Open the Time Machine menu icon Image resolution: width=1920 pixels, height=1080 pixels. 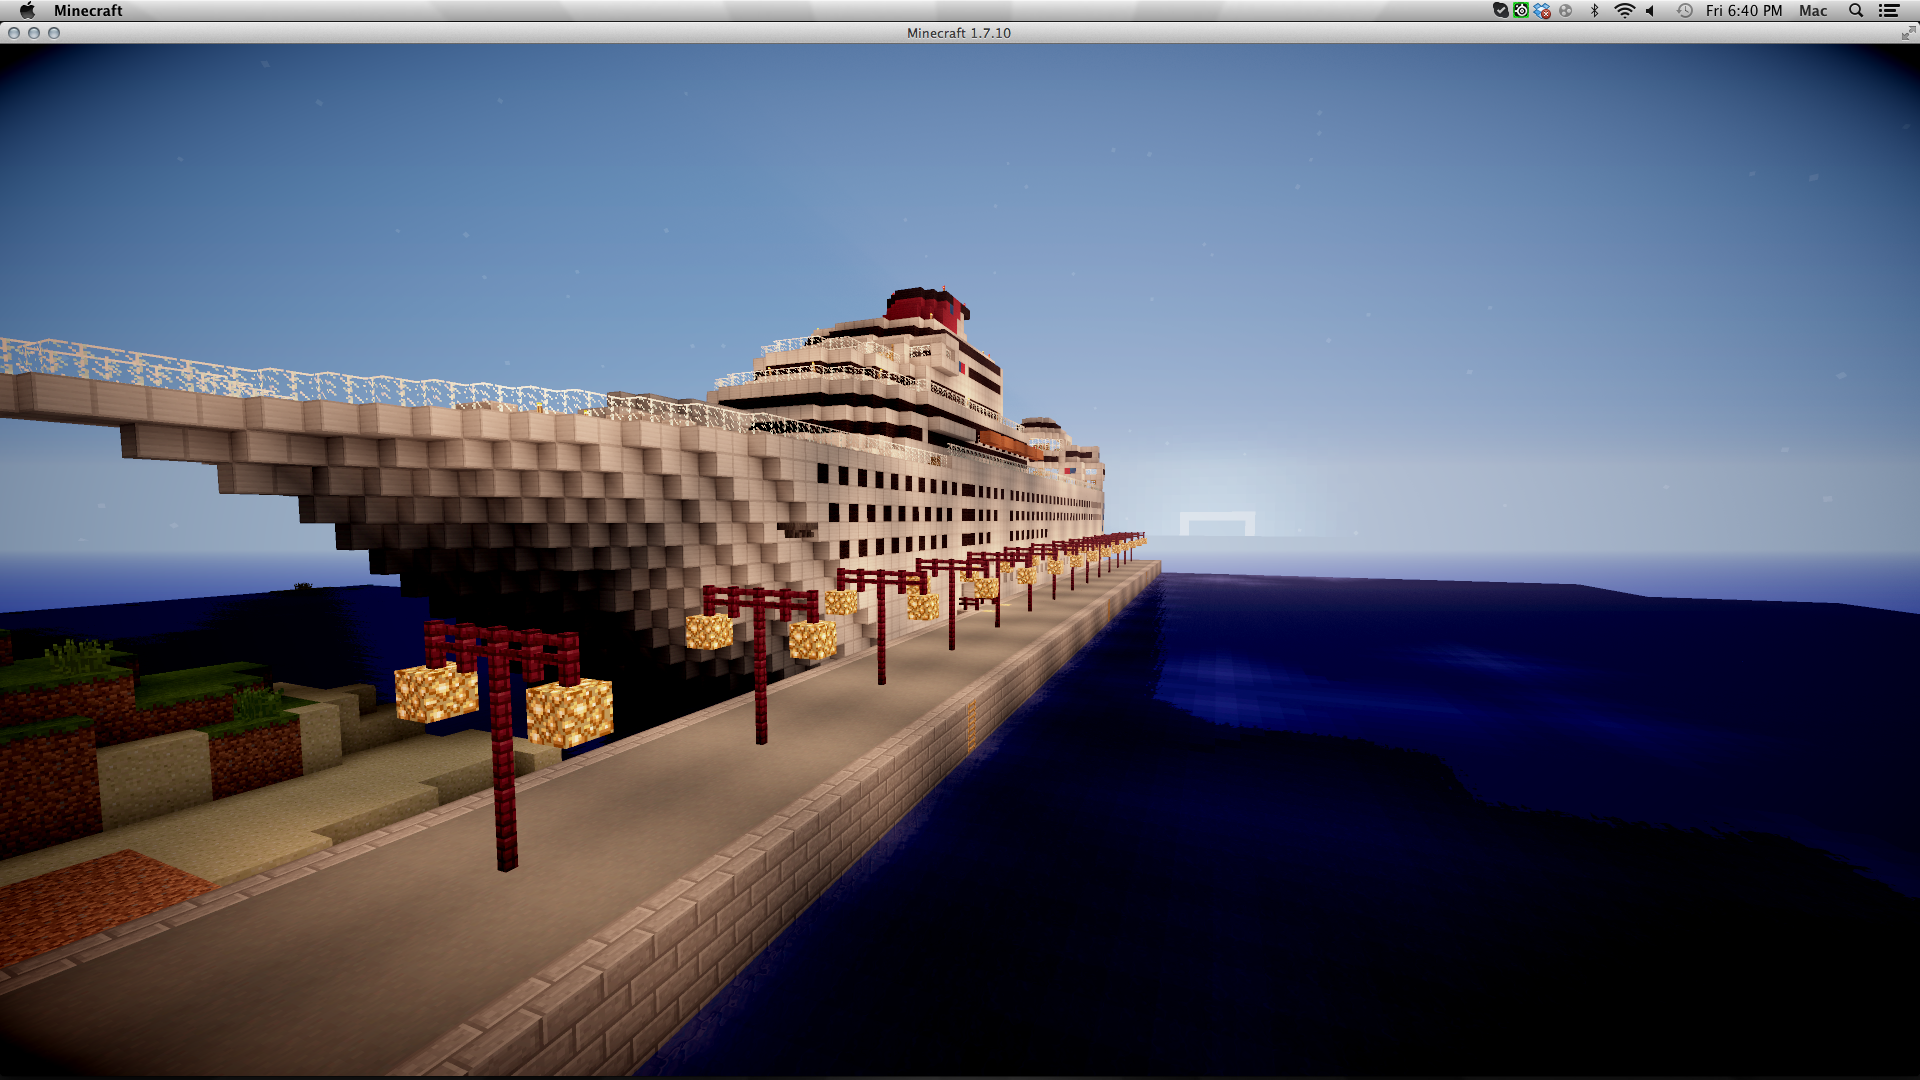[x=1685, y=10]
